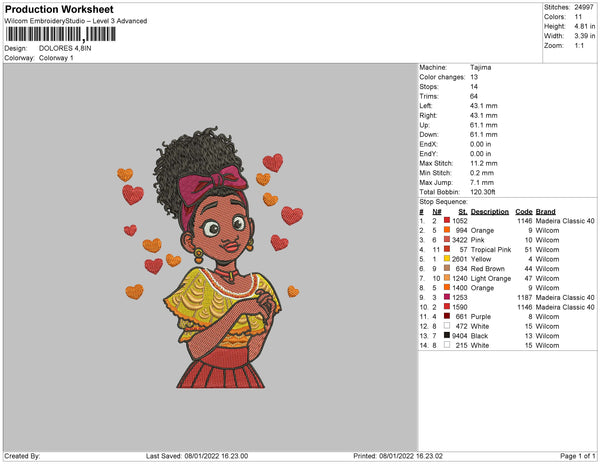Click the 'Red Brown' description text
This screenshot has width=600, height=464.
click(488, 269)
